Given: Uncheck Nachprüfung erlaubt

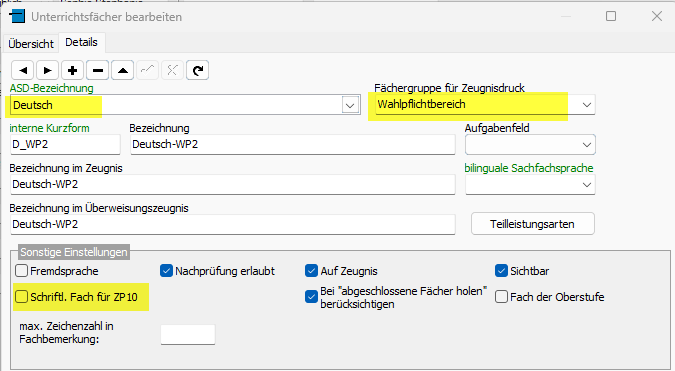Looking at the screenshot, I should 166,271.
